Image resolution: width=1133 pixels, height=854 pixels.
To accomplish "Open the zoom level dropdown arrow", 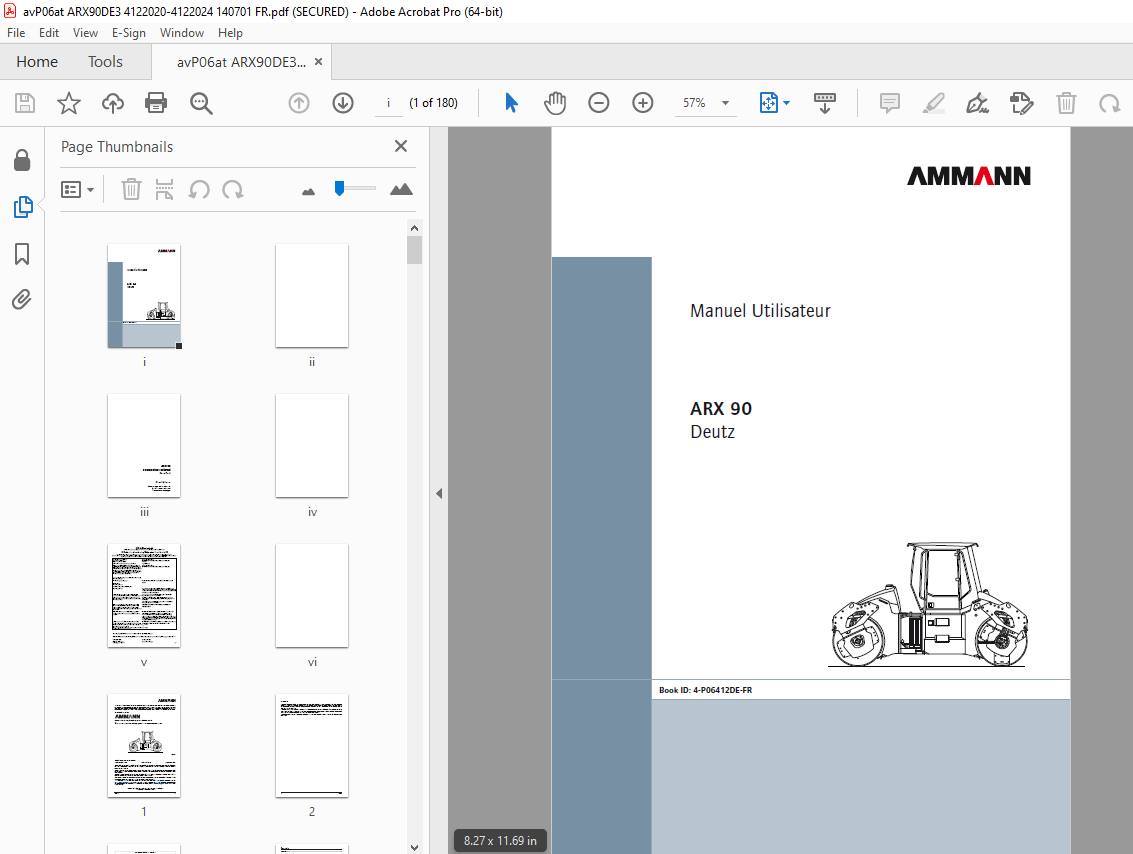I will pos(725,103).
